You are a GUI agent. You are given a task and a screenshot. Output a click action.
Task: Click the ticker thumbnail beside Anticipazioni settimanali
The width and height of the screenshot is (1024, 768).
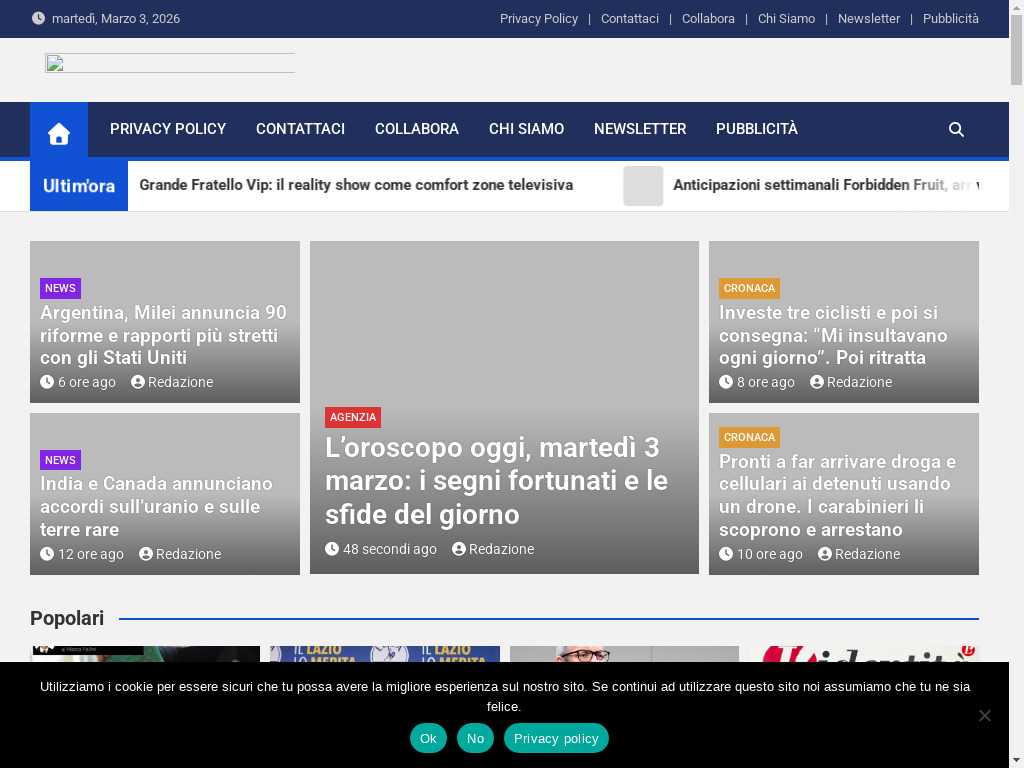coord(643,186)
